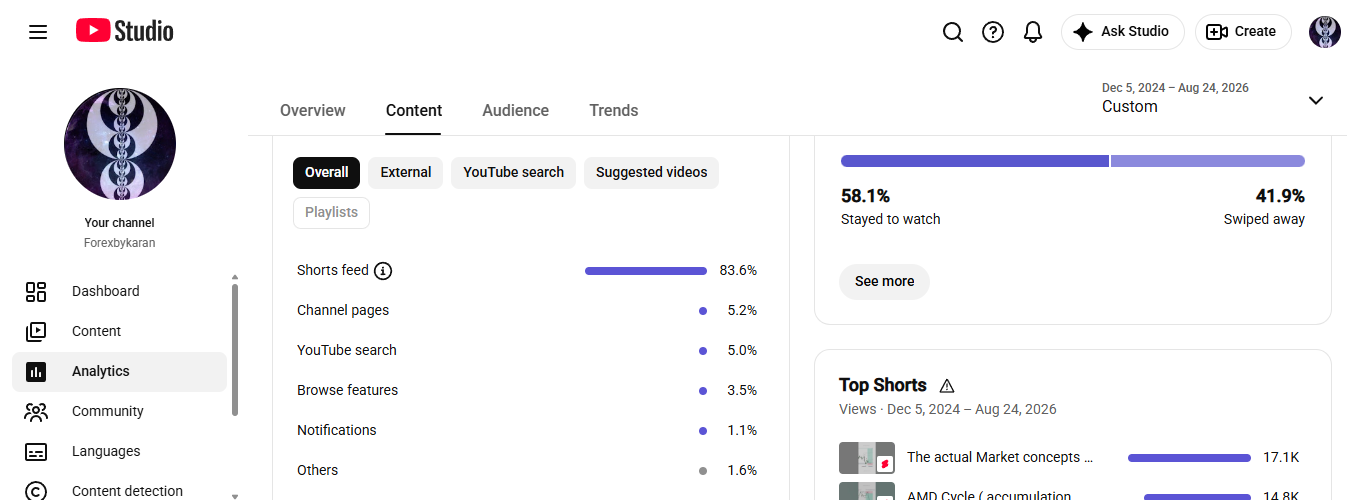Screen dimensions: 1347x500
Task: Select the External traffic filter chip
Action: (x=406, y=172)
